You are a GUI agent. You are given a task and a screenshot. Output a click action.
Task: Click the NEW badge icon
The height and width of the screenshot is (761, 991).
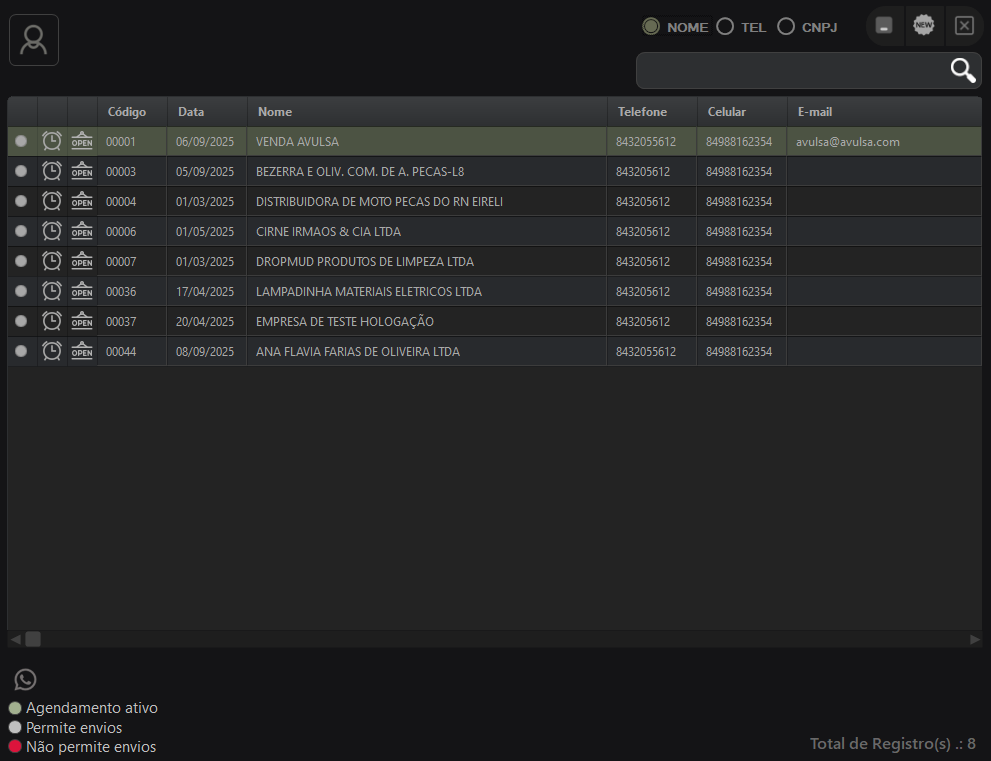pyautogui.click(x=924, y=26)
